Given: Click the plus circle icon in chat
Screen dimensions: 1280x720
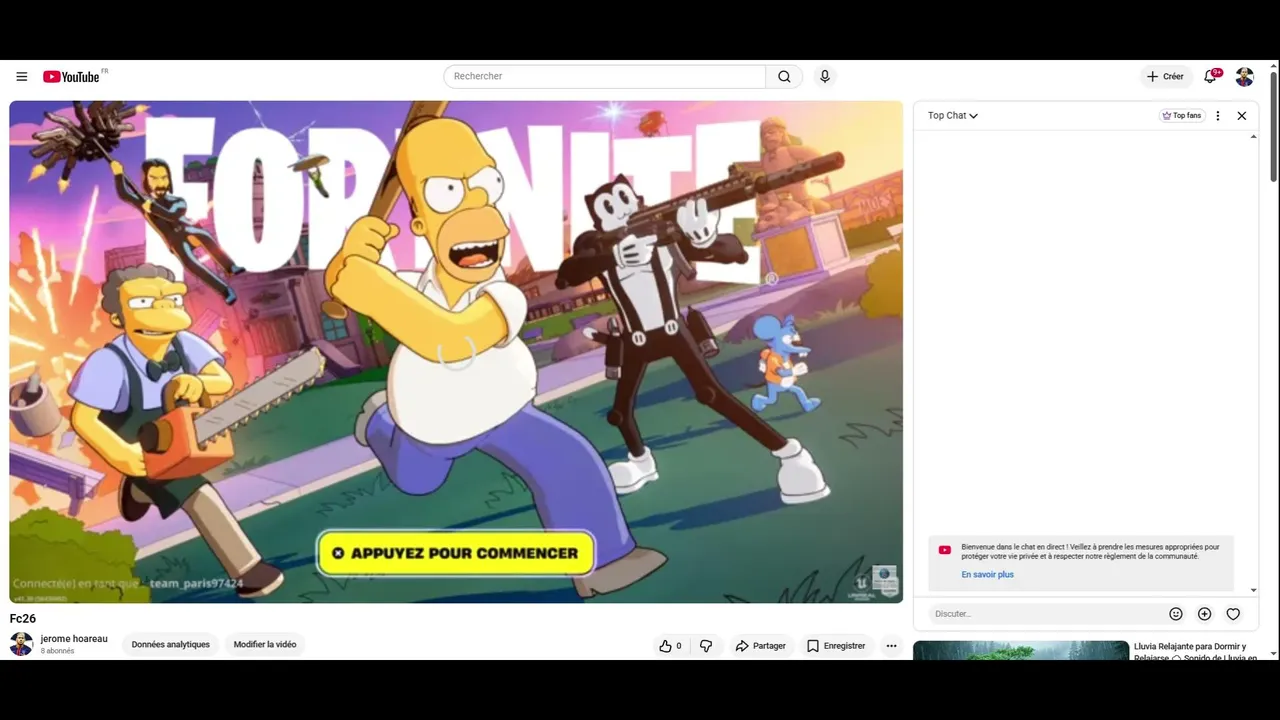Looking at the screenshot, I should pos(1205,614).
